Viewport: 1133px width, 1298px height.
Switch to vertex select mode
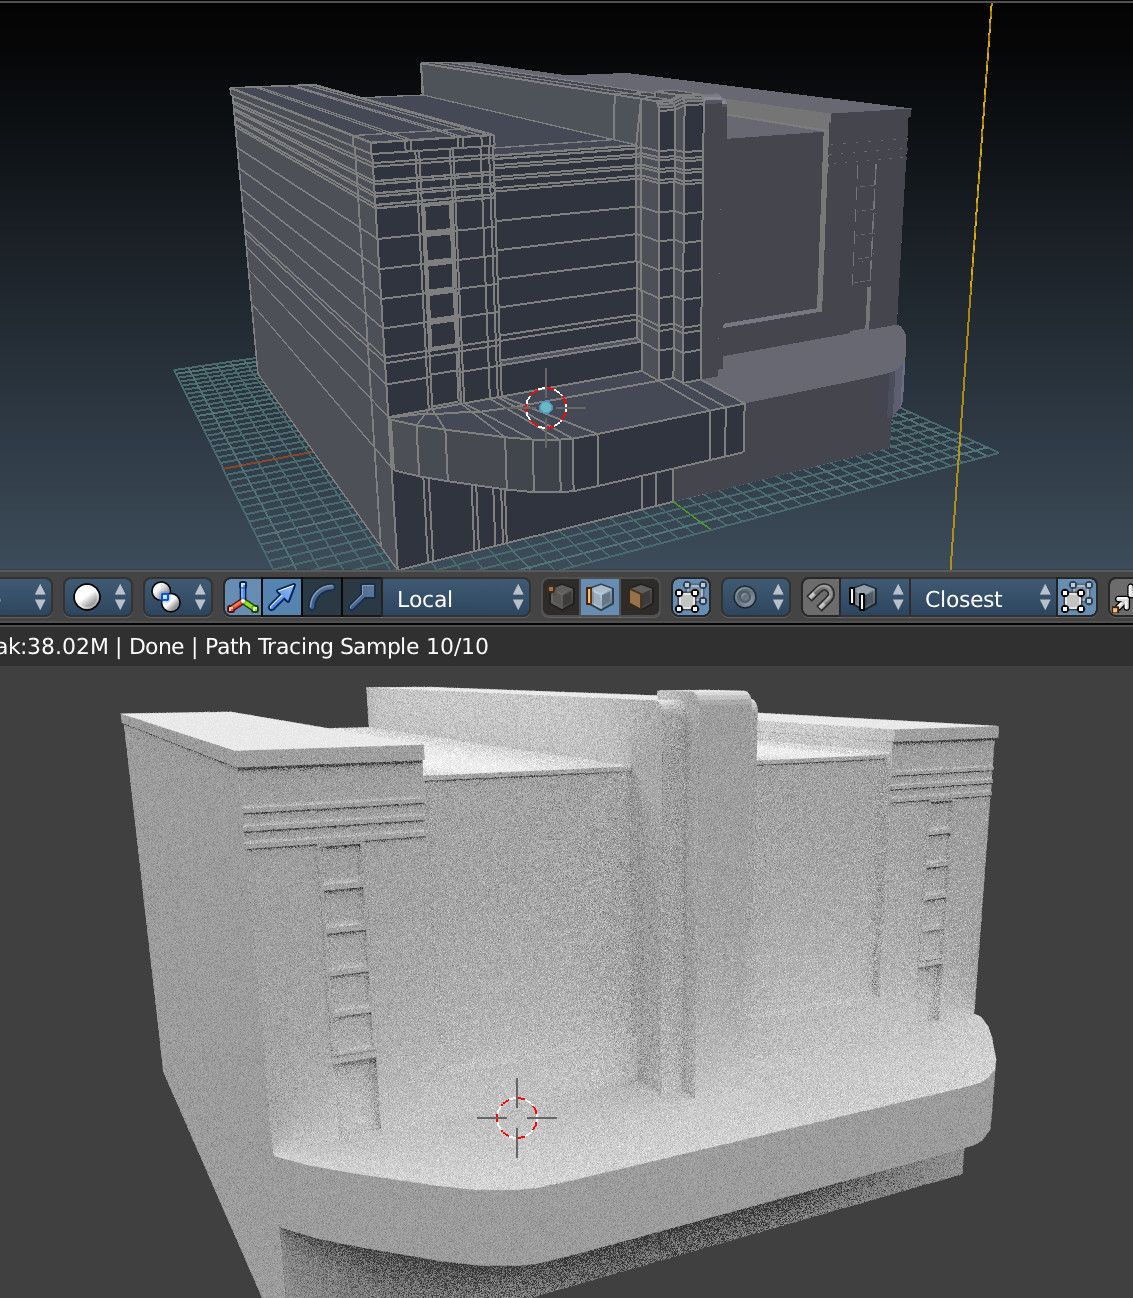[561, 598]
